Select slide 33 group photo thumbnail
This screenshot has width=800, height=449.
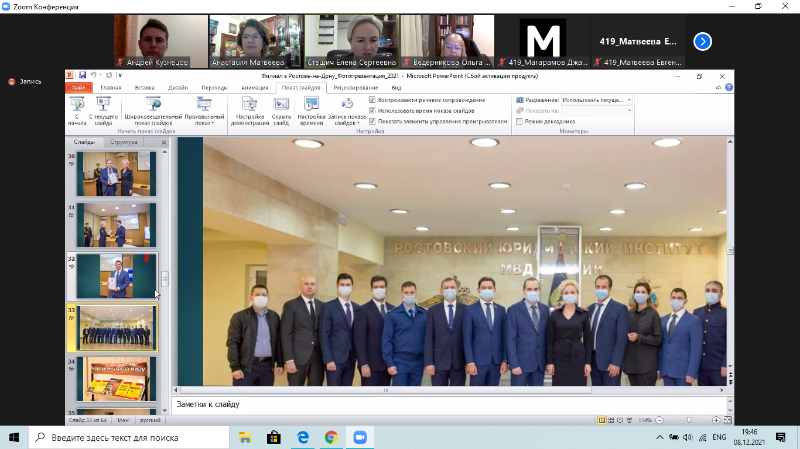click(x=116, y=328)
